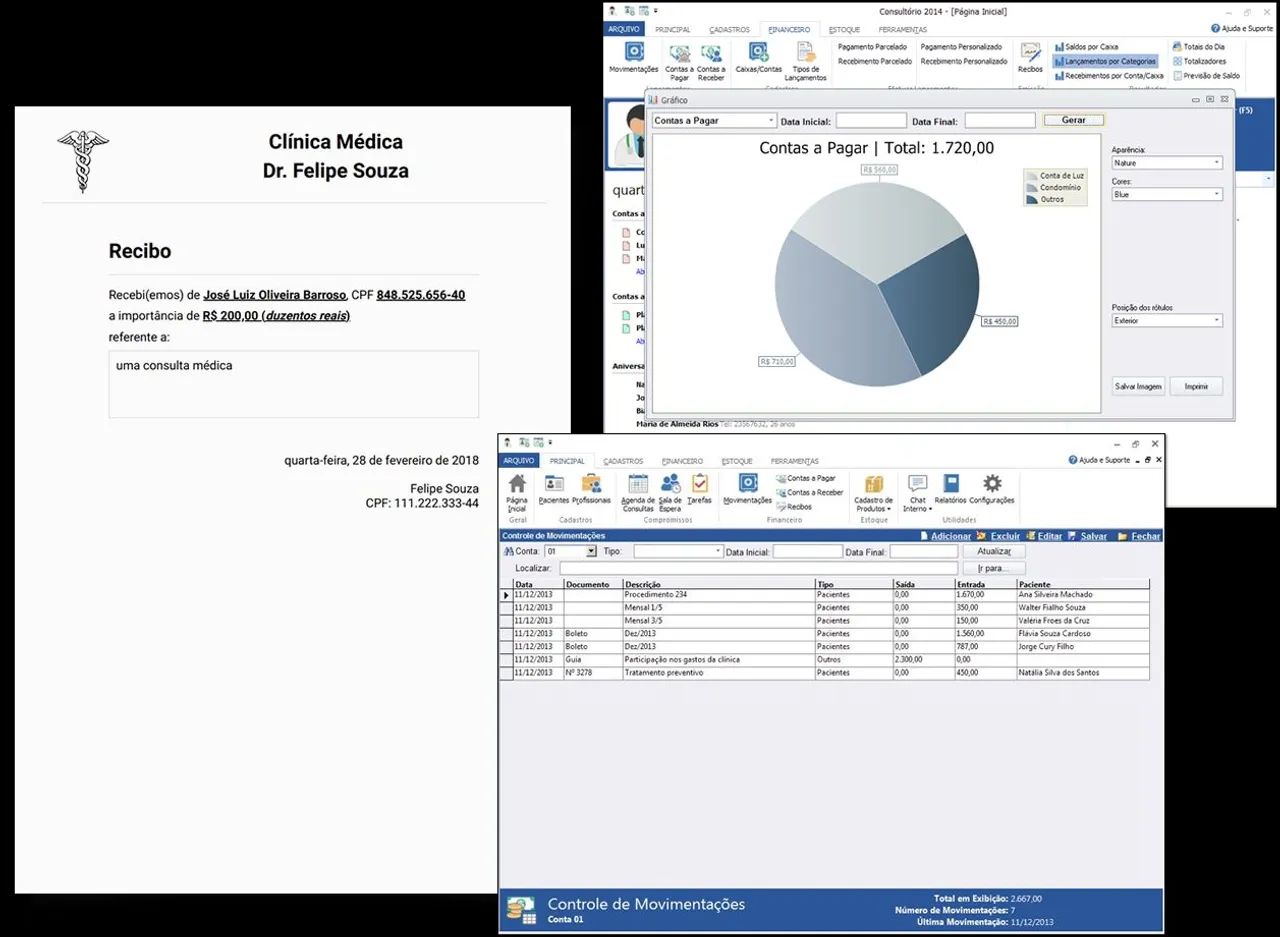1280x937 pixels.
Task: Switch to CADASTROS tab in the front window
Action: click(x=623, y=461)
